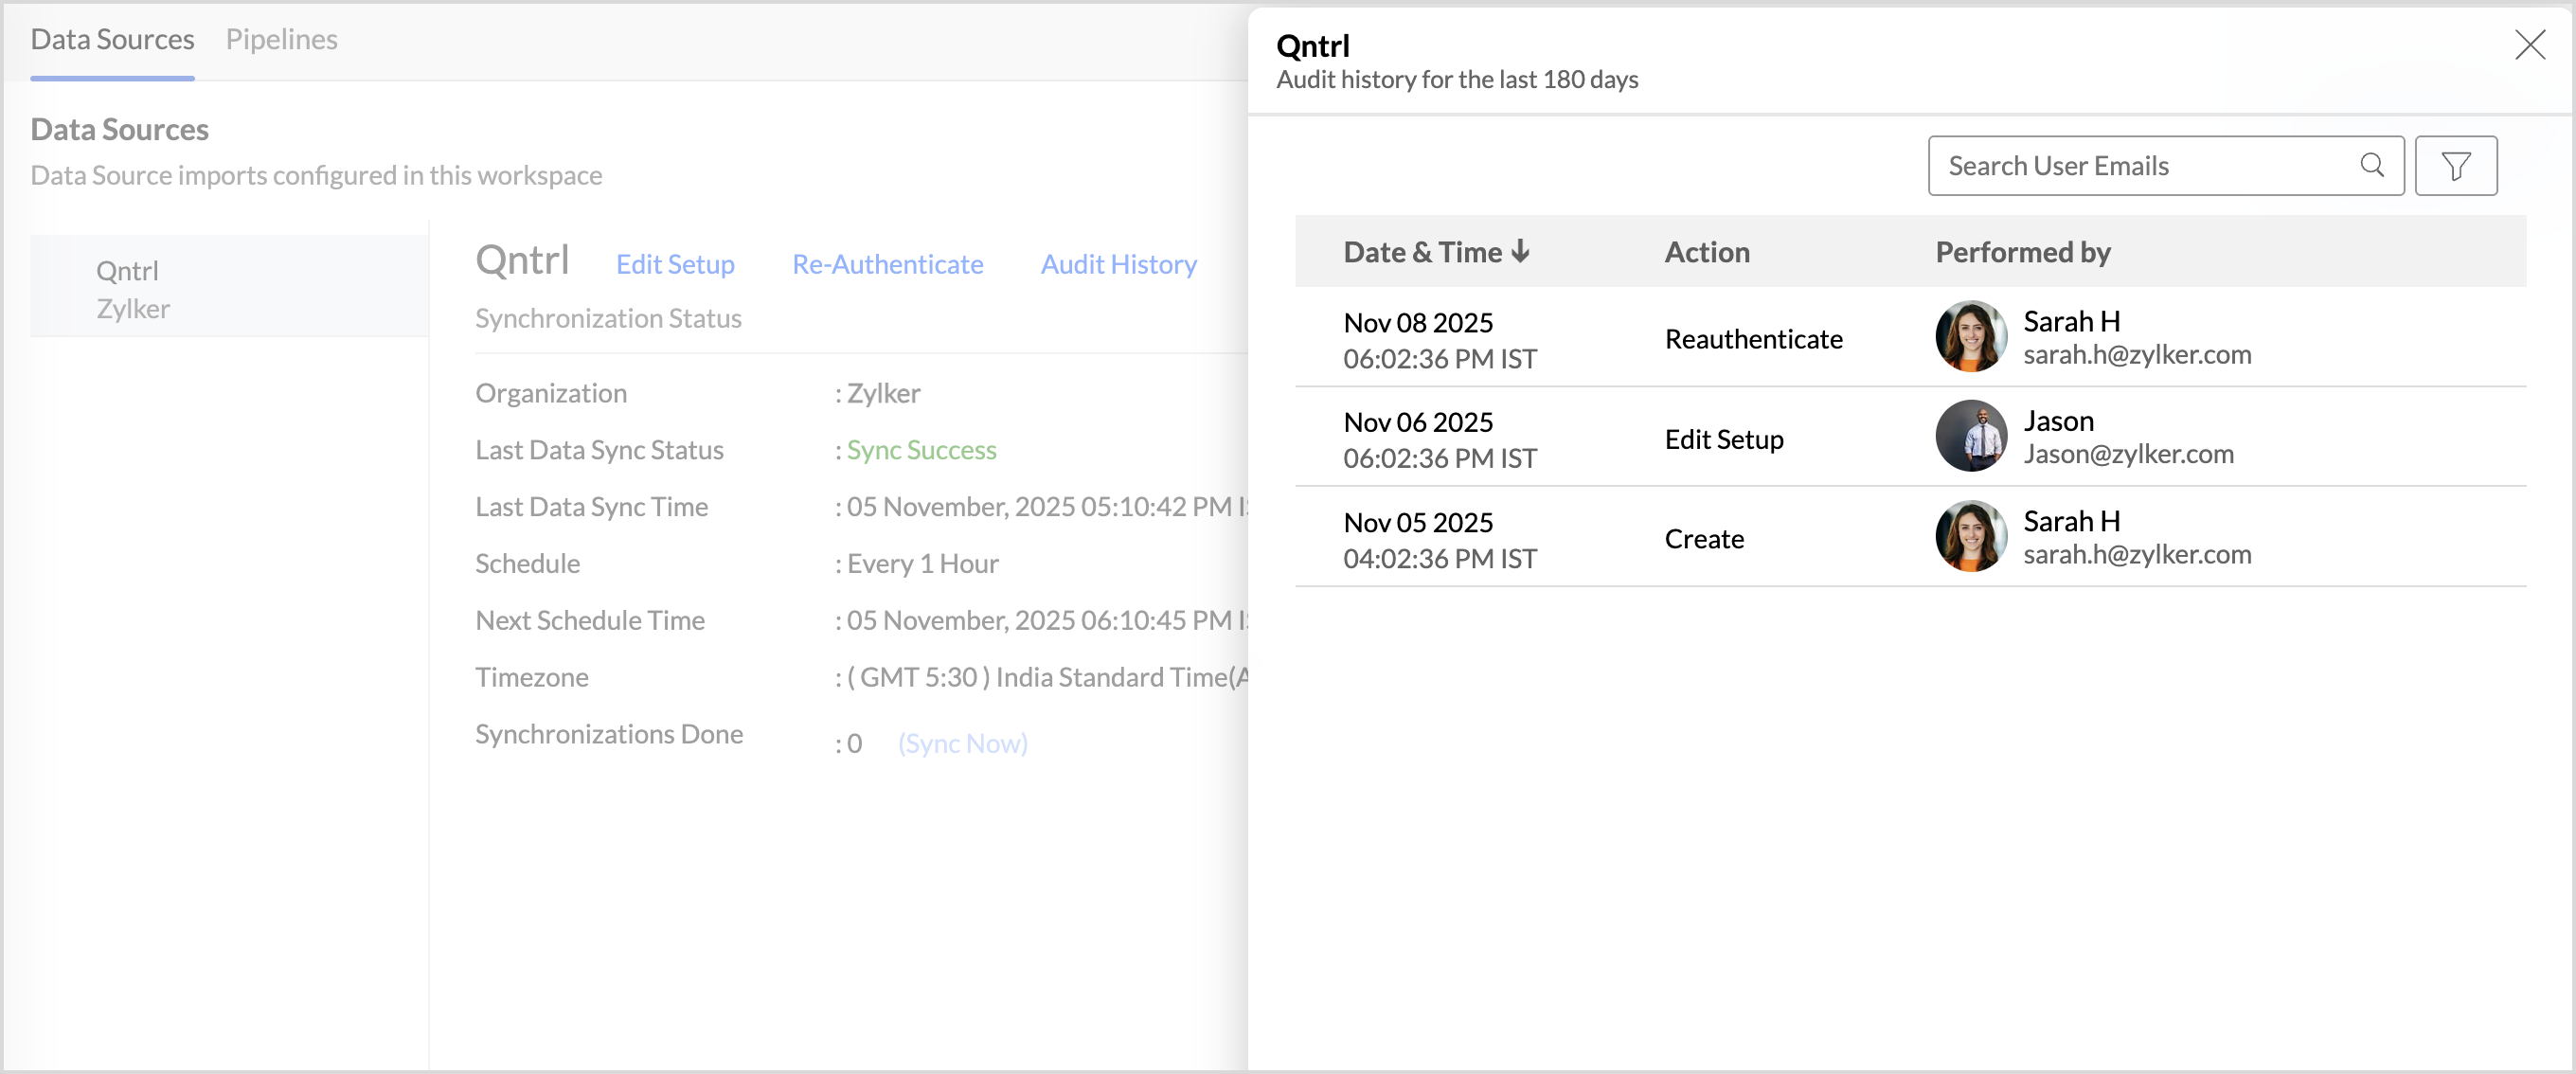Open the Edit Setup link
Viewport: 2576px width, 1074px height.
point(675,264)
